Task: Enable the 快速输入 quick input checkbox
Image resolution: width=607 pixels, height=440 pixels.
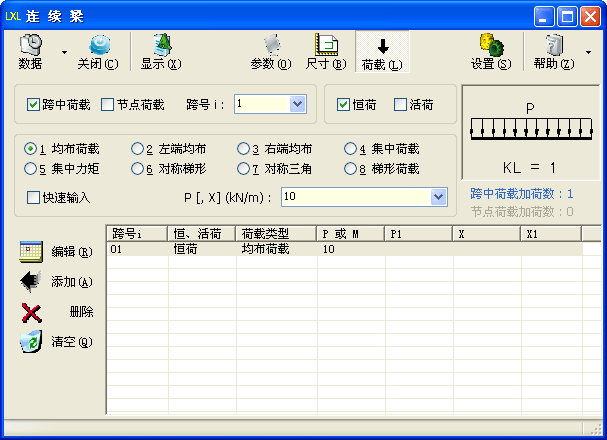Action: [x=33, y=197]
